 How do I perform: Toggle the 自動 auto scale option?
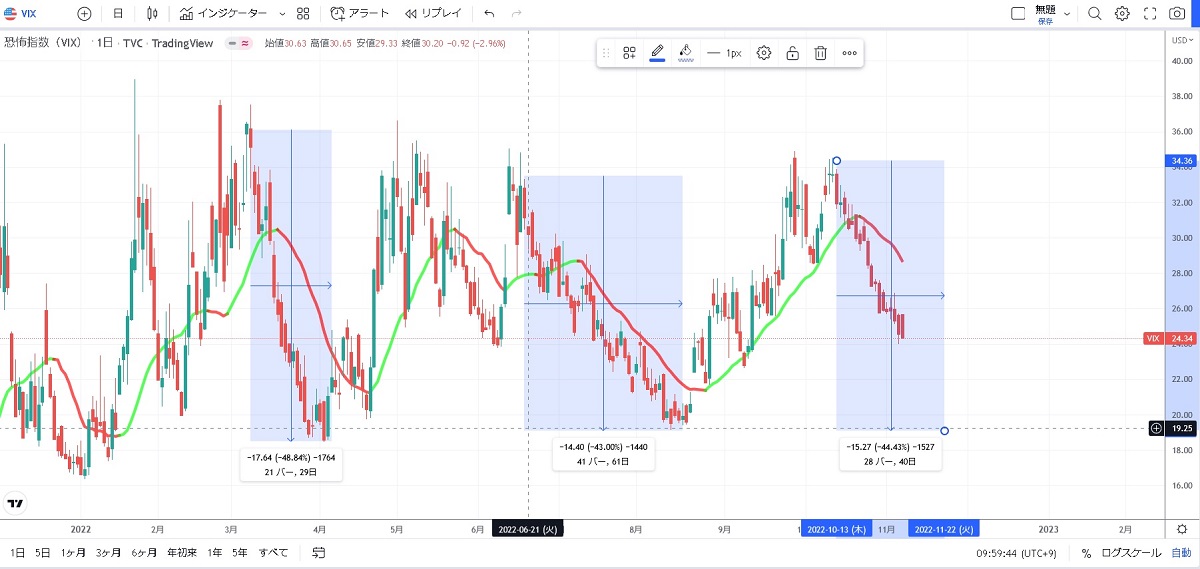[x=1181, y=553]
